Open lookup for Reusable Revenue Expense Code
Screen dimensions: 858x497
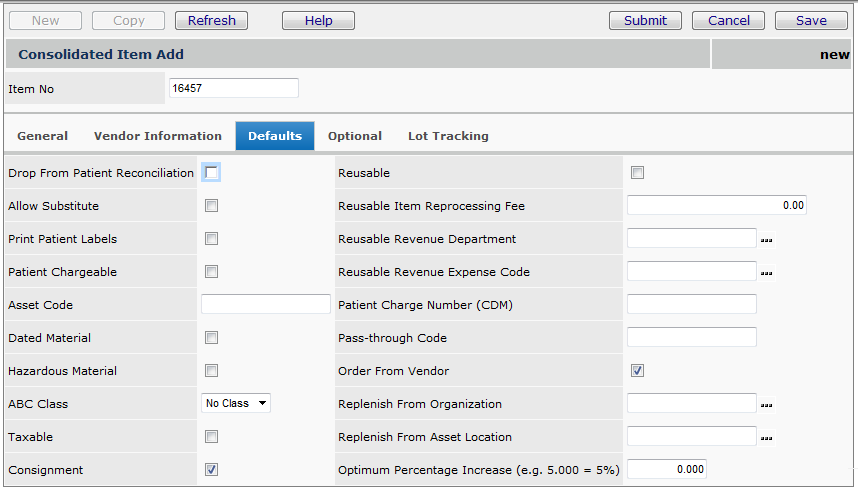(x=767, y=273)
